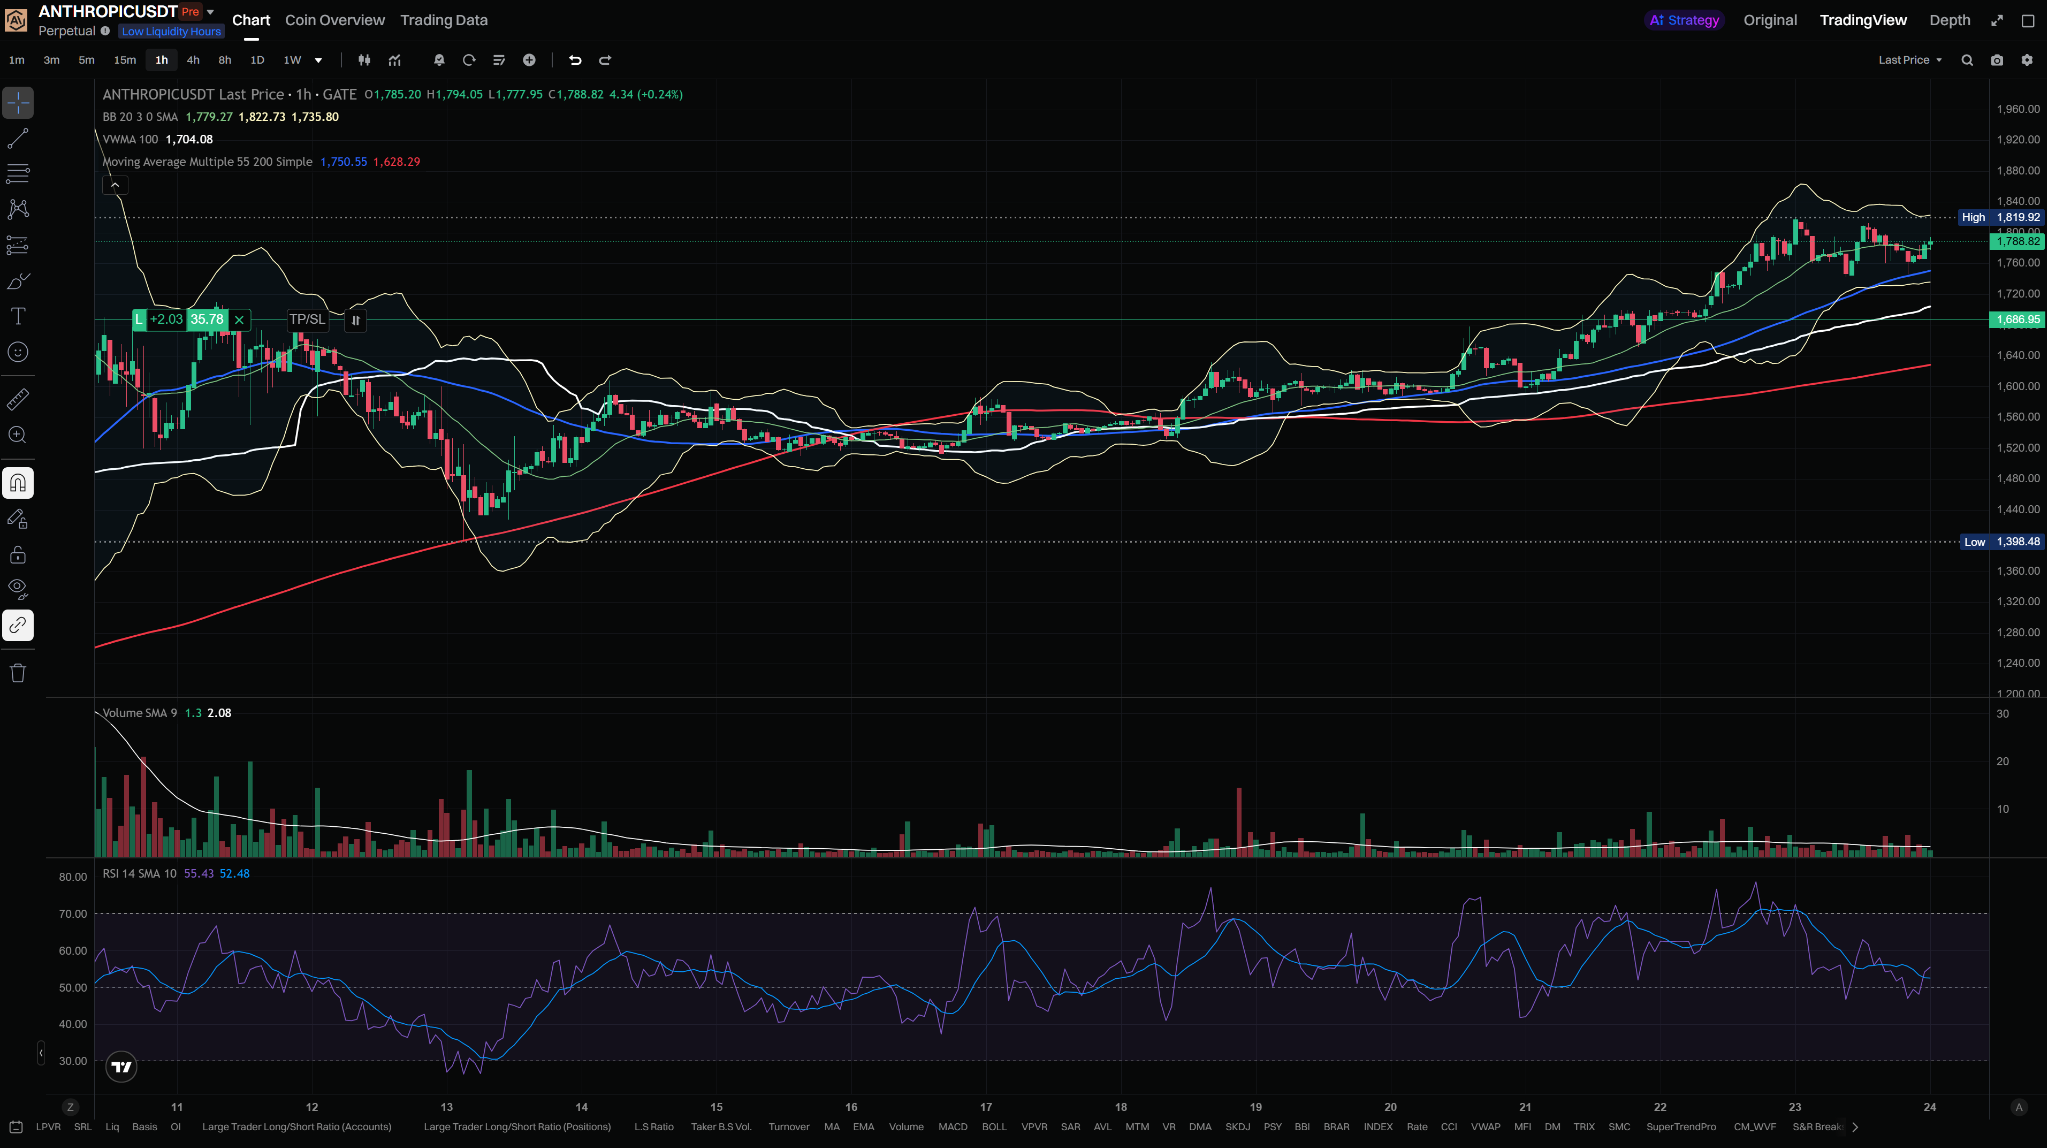Open the indicator calendar icon at bottom-left
Image resolution: width=2047 pixels, height=1148 pixels.
[16, 1127]
